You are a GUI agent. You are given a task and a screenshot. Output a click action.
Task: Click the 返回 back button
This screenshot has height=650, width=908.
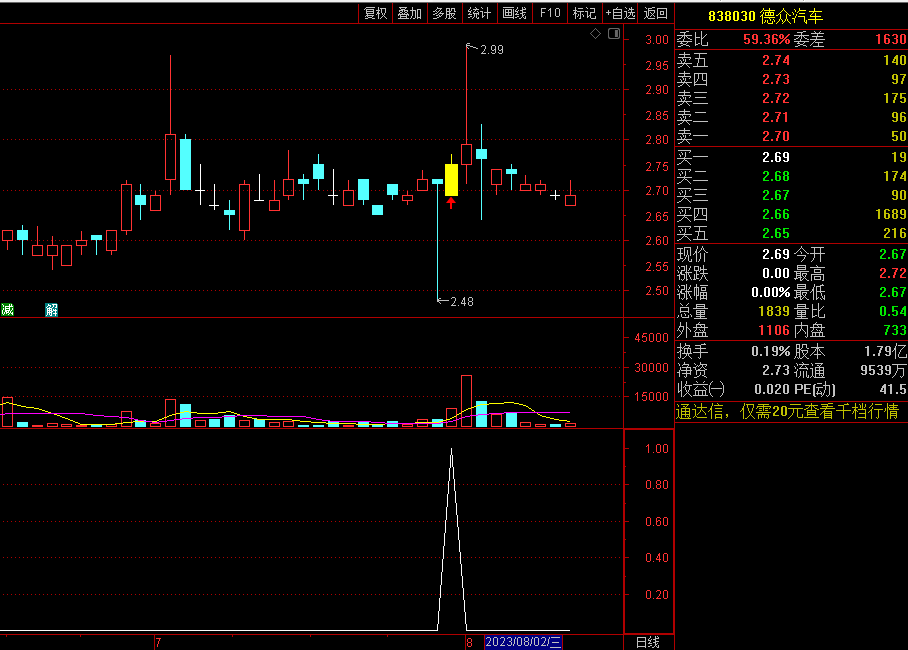pyautogui.click(x=656, y=13)
